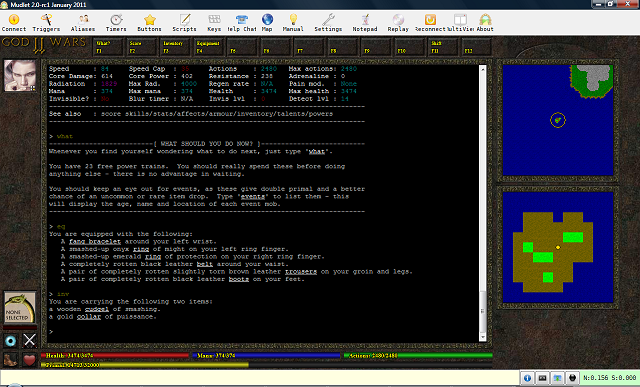Open the Timers toolbar icon

pyautogui.click(x=116, y=23)
